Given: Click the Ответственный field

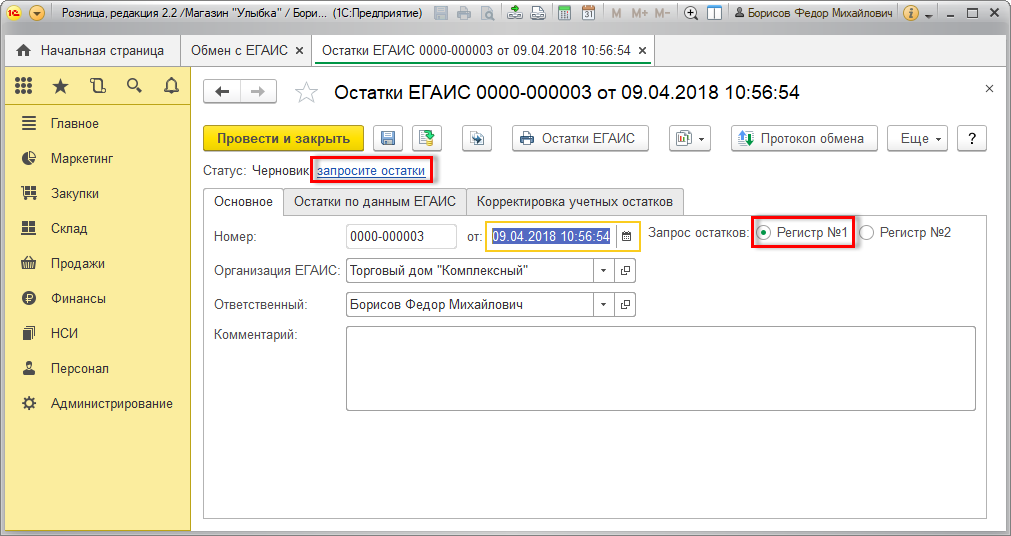Looking at the screenshot, I should coord(469,304).
